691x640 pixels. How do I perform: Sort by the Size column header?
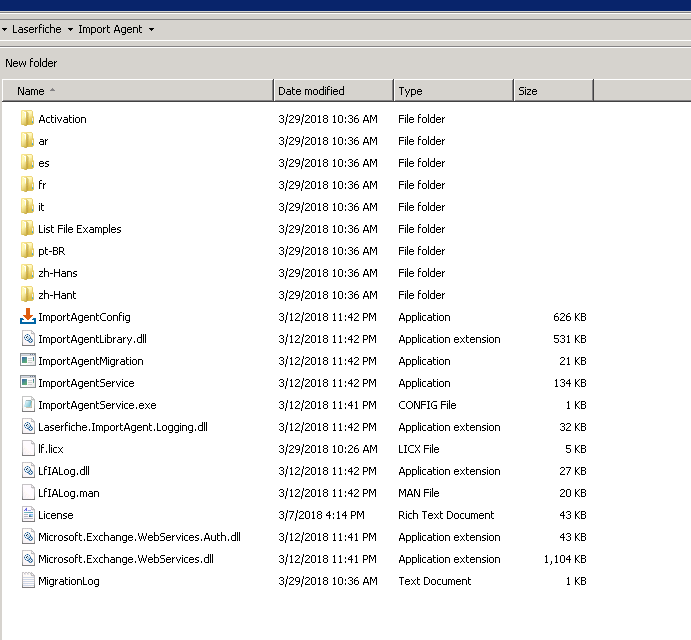point(554,91)
